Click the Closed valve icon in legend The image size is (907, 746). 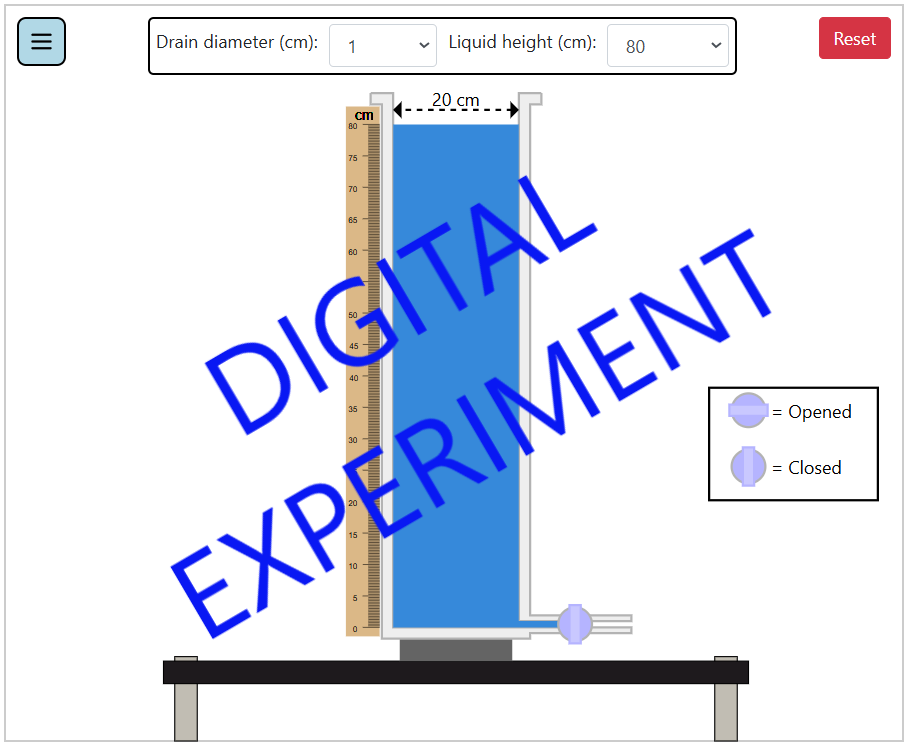click(x=748, y=467)
